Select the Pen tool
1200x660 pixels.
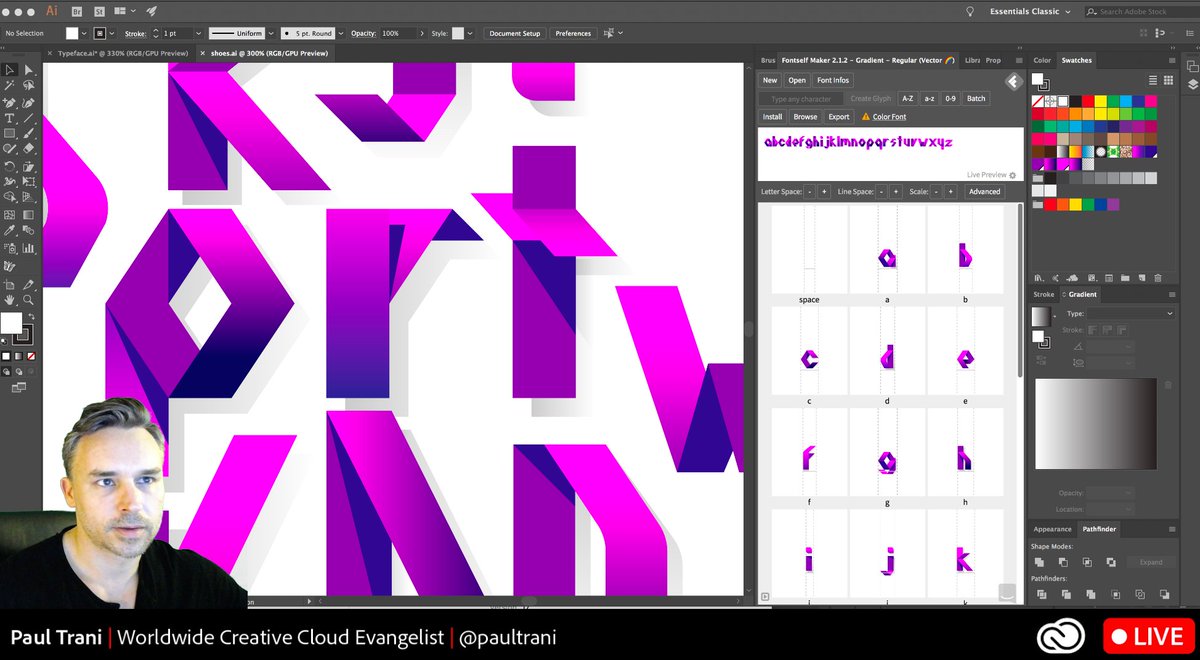[x=9, y=102]
